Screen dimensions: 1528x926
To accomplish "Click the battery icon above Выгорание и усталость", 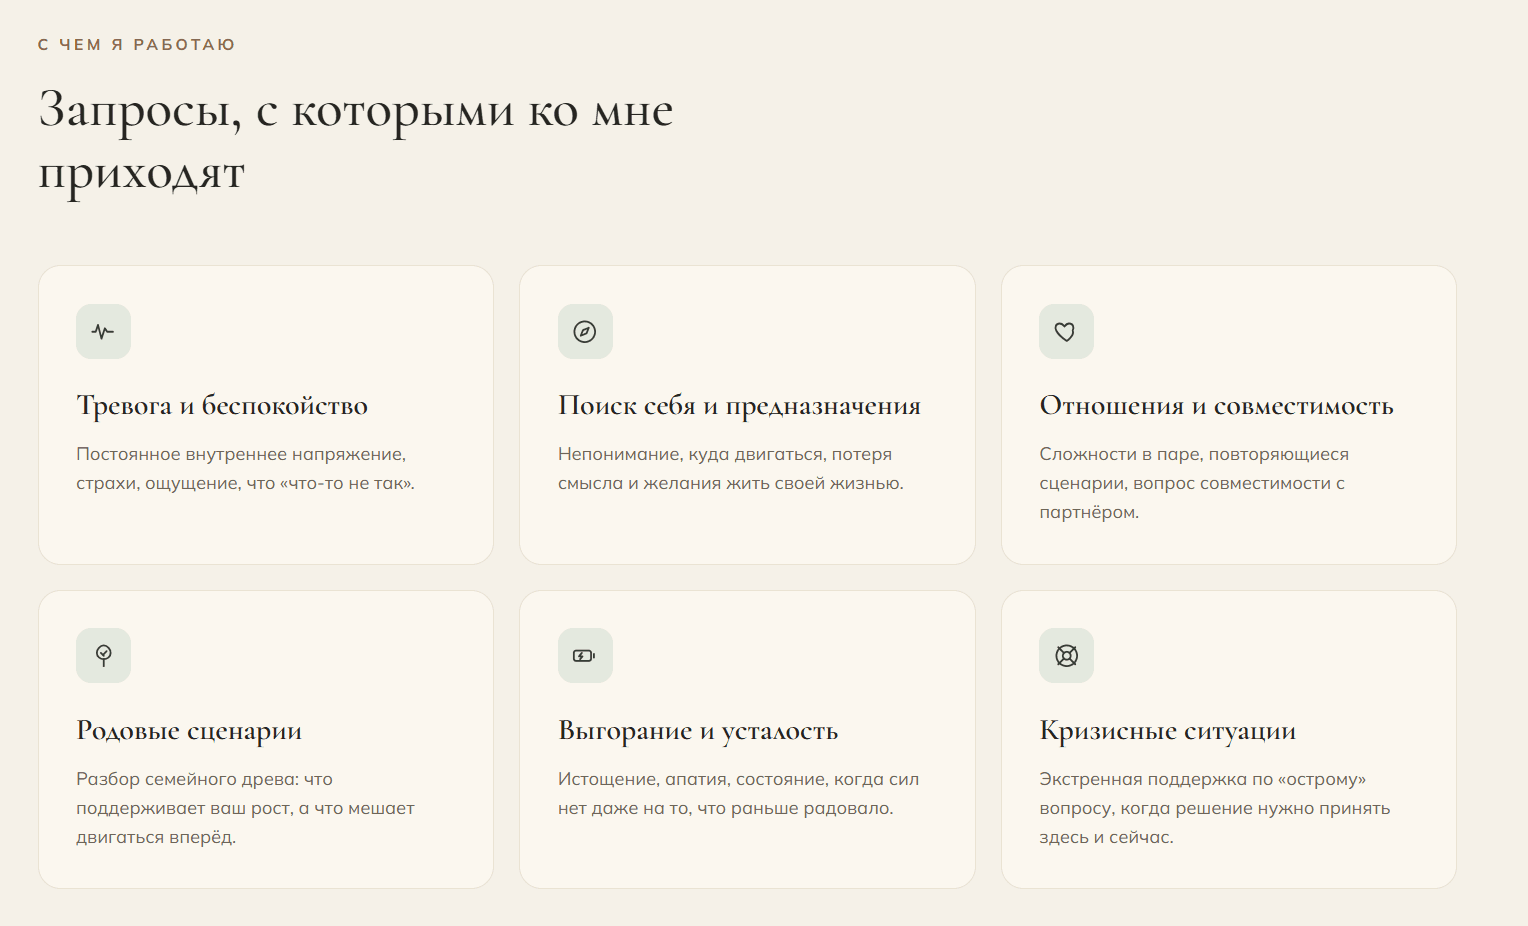I will (585, 655).
